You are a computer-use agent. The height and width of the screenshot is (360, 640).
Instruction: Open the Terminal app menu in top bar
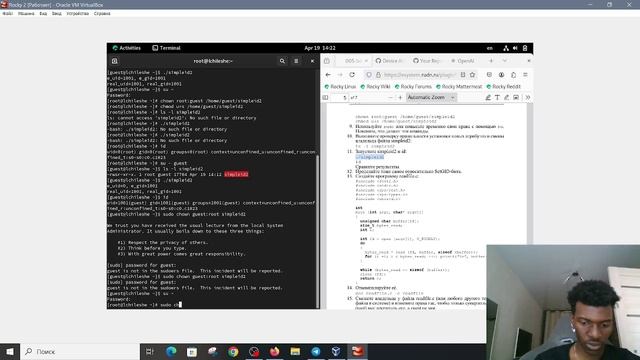pyautogui.click(x=167, y=48)
